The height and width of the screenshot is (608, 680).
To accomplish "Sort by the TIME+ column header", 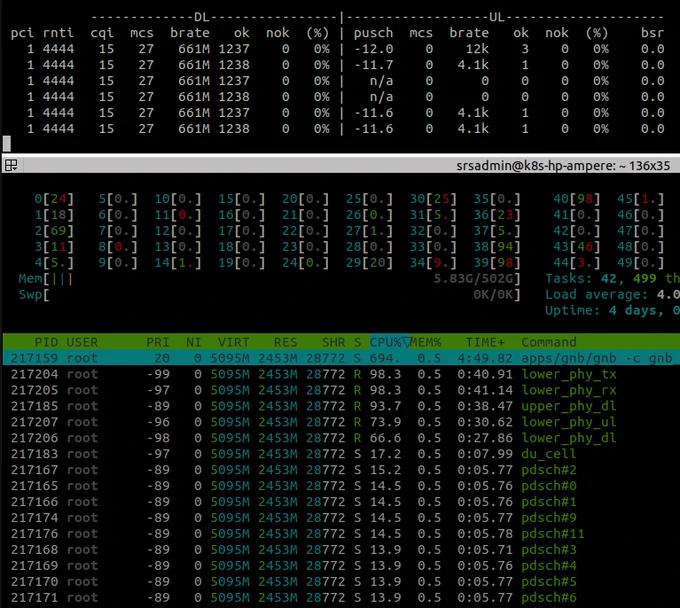I will click(485, 342).
